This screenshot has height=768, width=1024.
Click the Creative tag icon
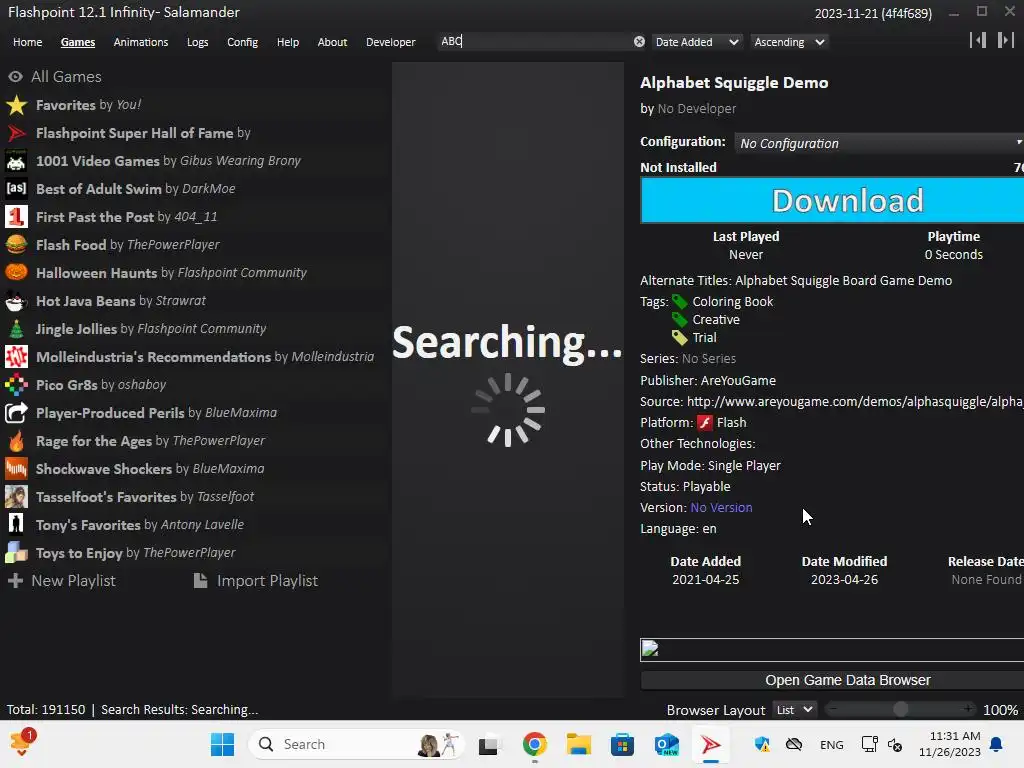(x=680, y=320)
